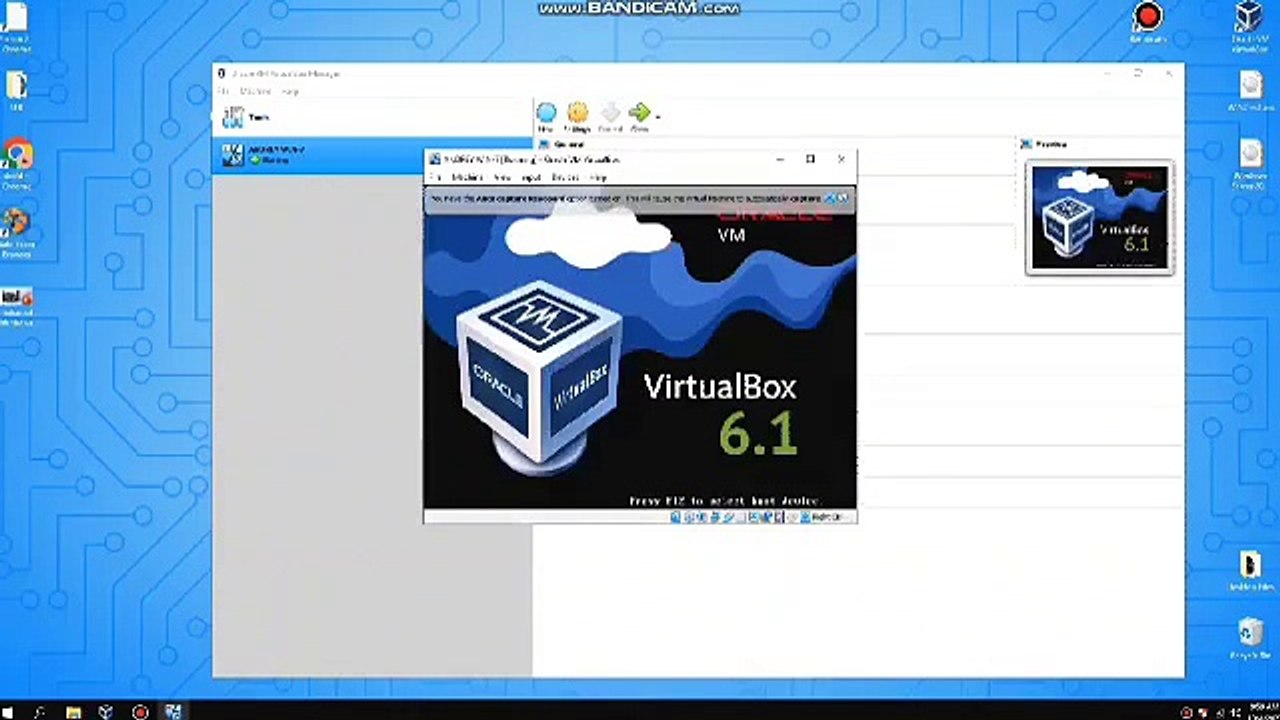Select Tools in the VirtualBox Manager sidebar

(372, 117)
